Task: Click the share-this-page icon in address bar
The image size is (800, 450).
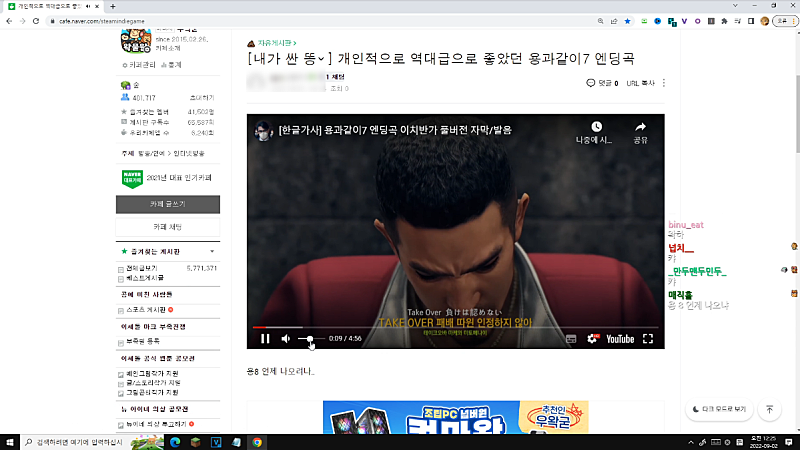Action: (x=614, y=21)
